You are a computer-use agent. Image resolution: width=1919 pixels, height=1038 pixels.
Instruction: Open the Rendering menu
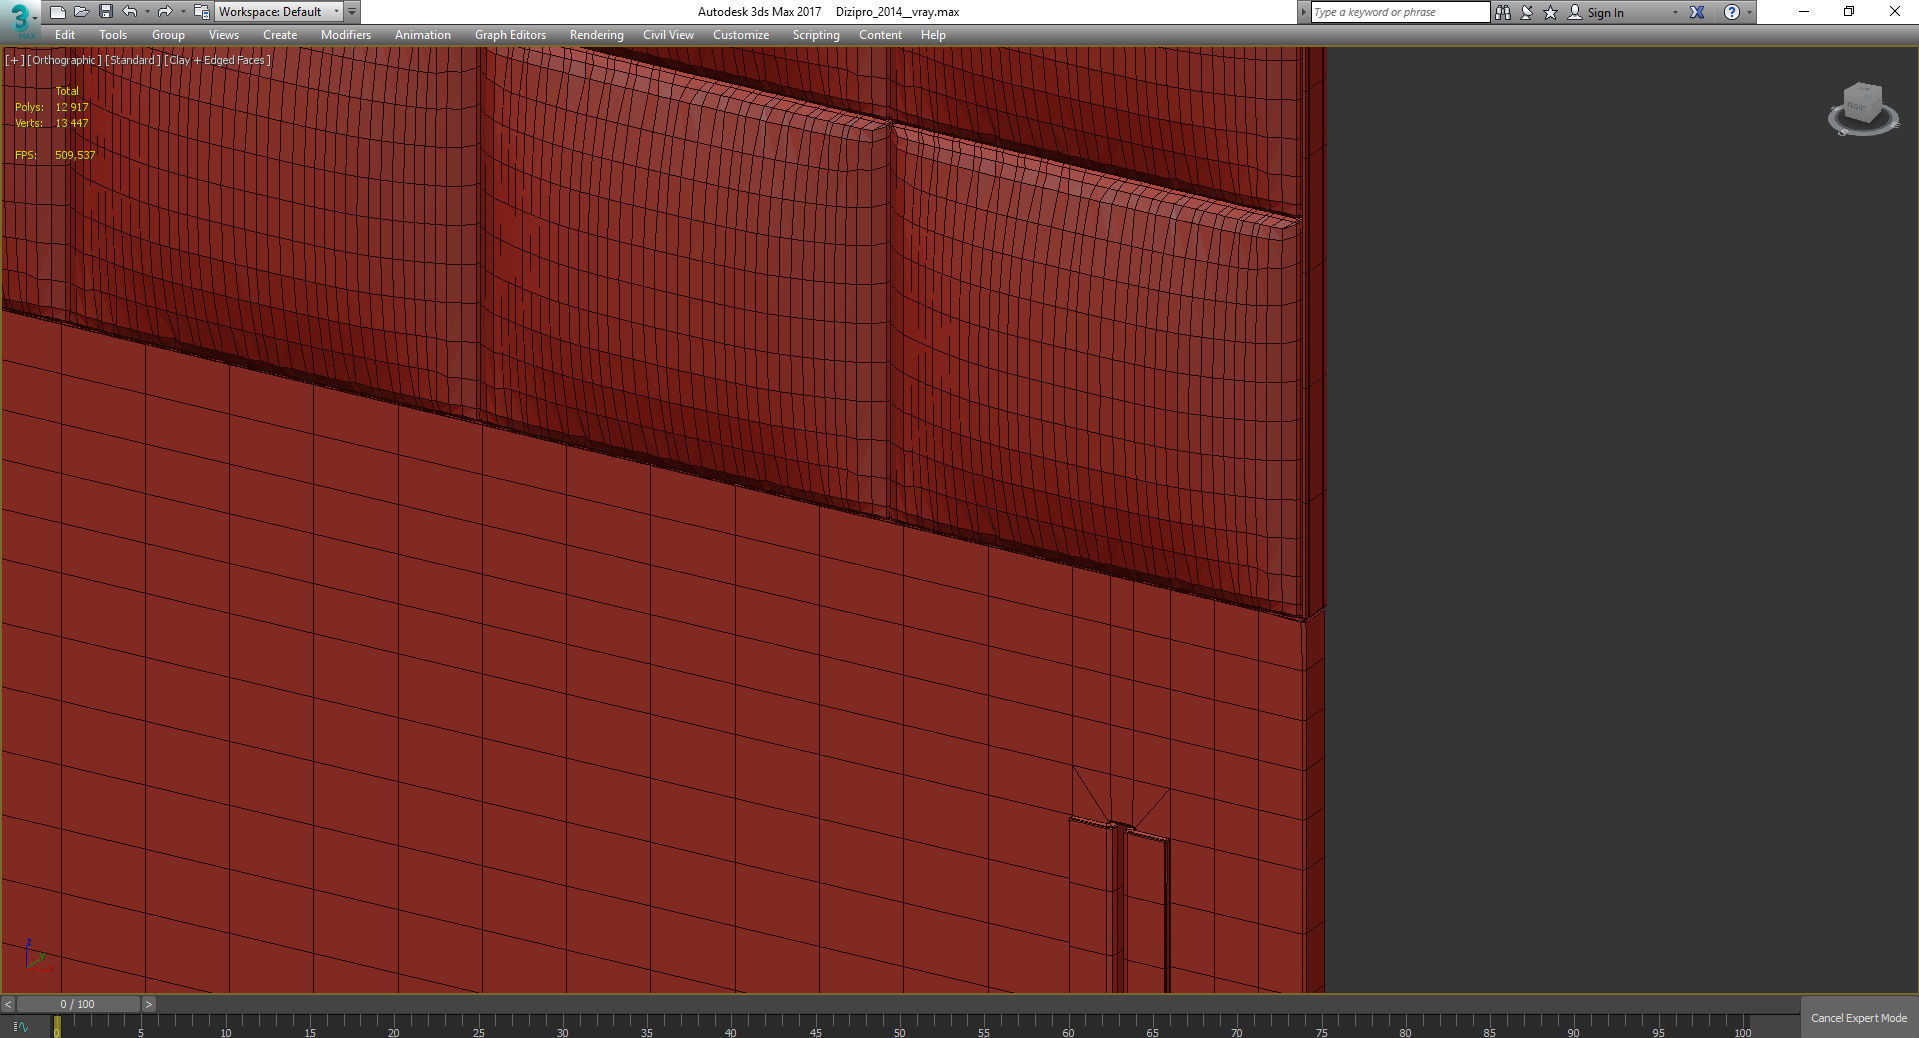click(597, 35)
